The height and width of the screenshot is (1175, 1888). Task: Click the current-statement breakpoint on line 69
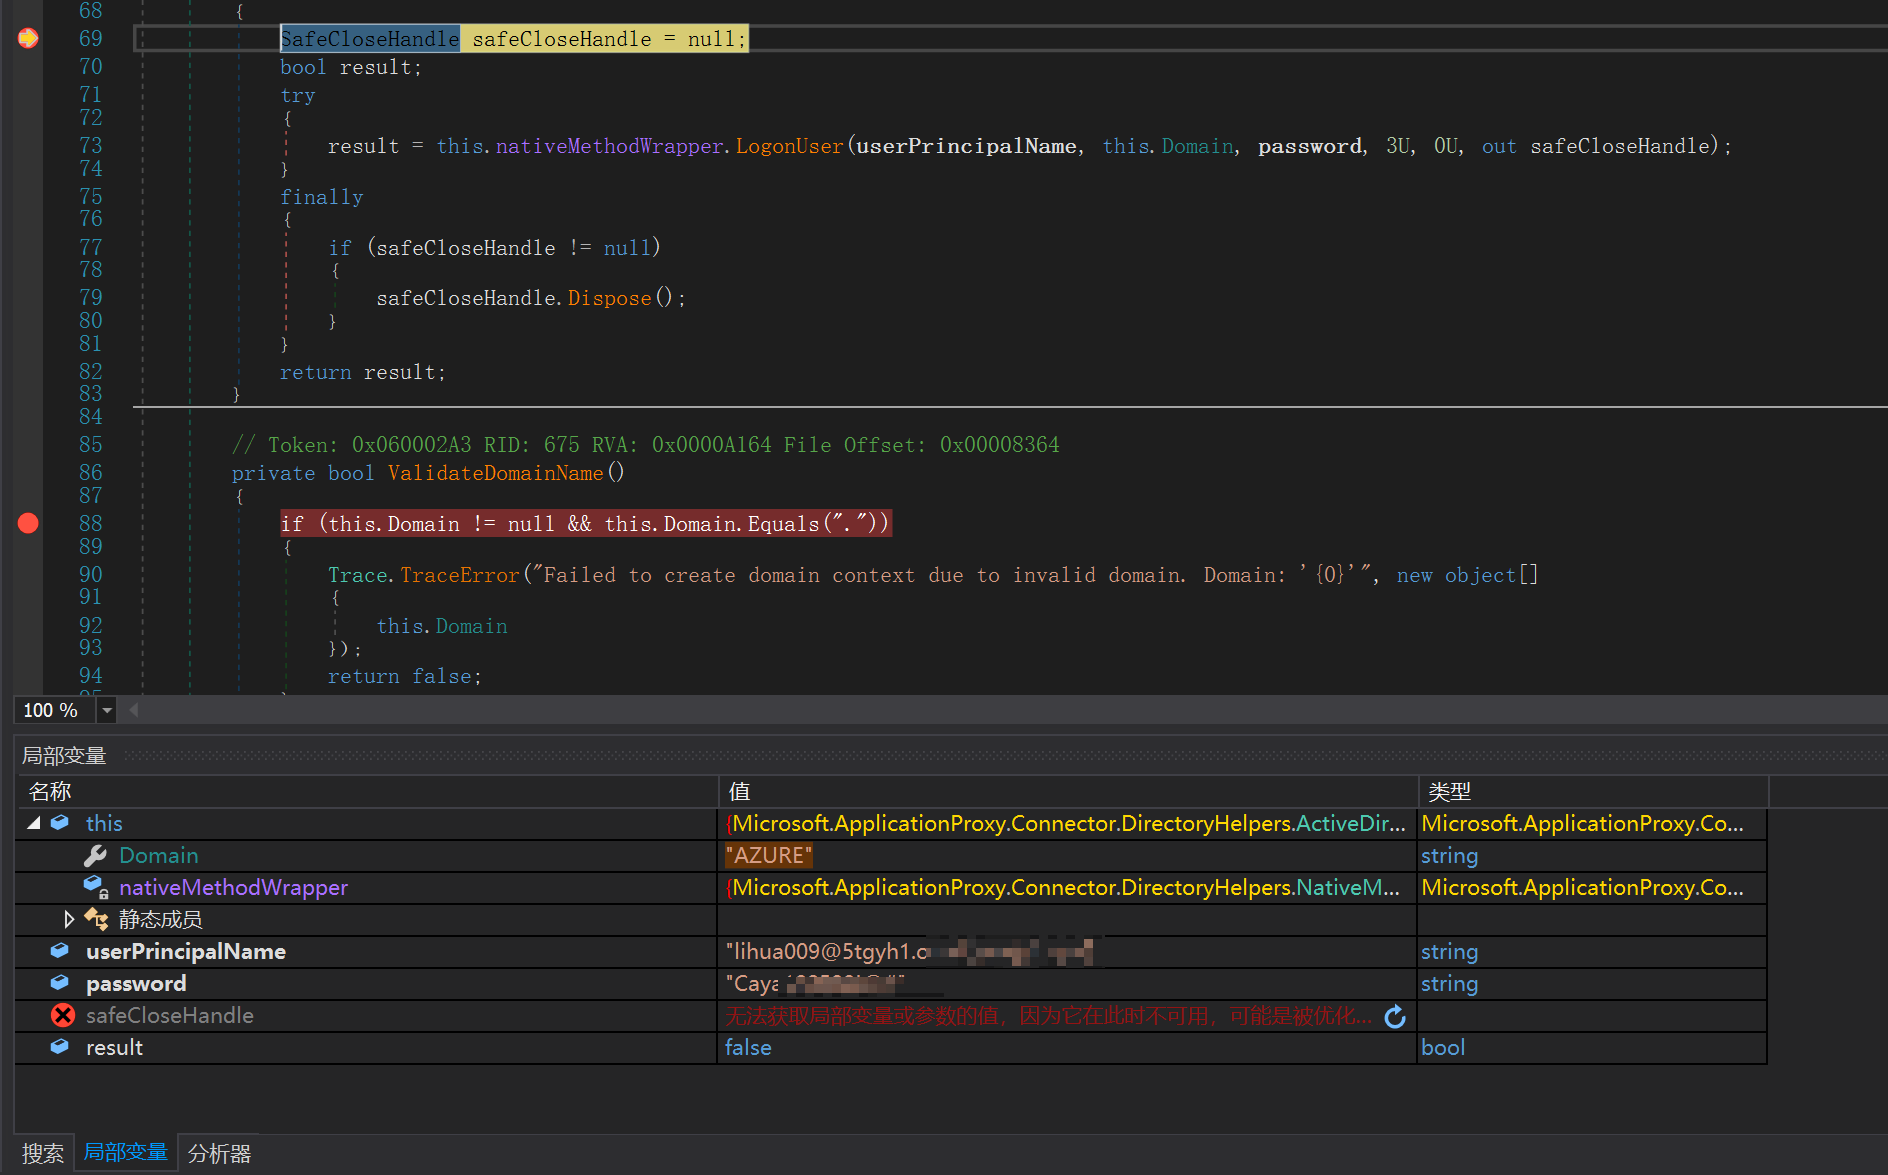[x=28, y=38]
